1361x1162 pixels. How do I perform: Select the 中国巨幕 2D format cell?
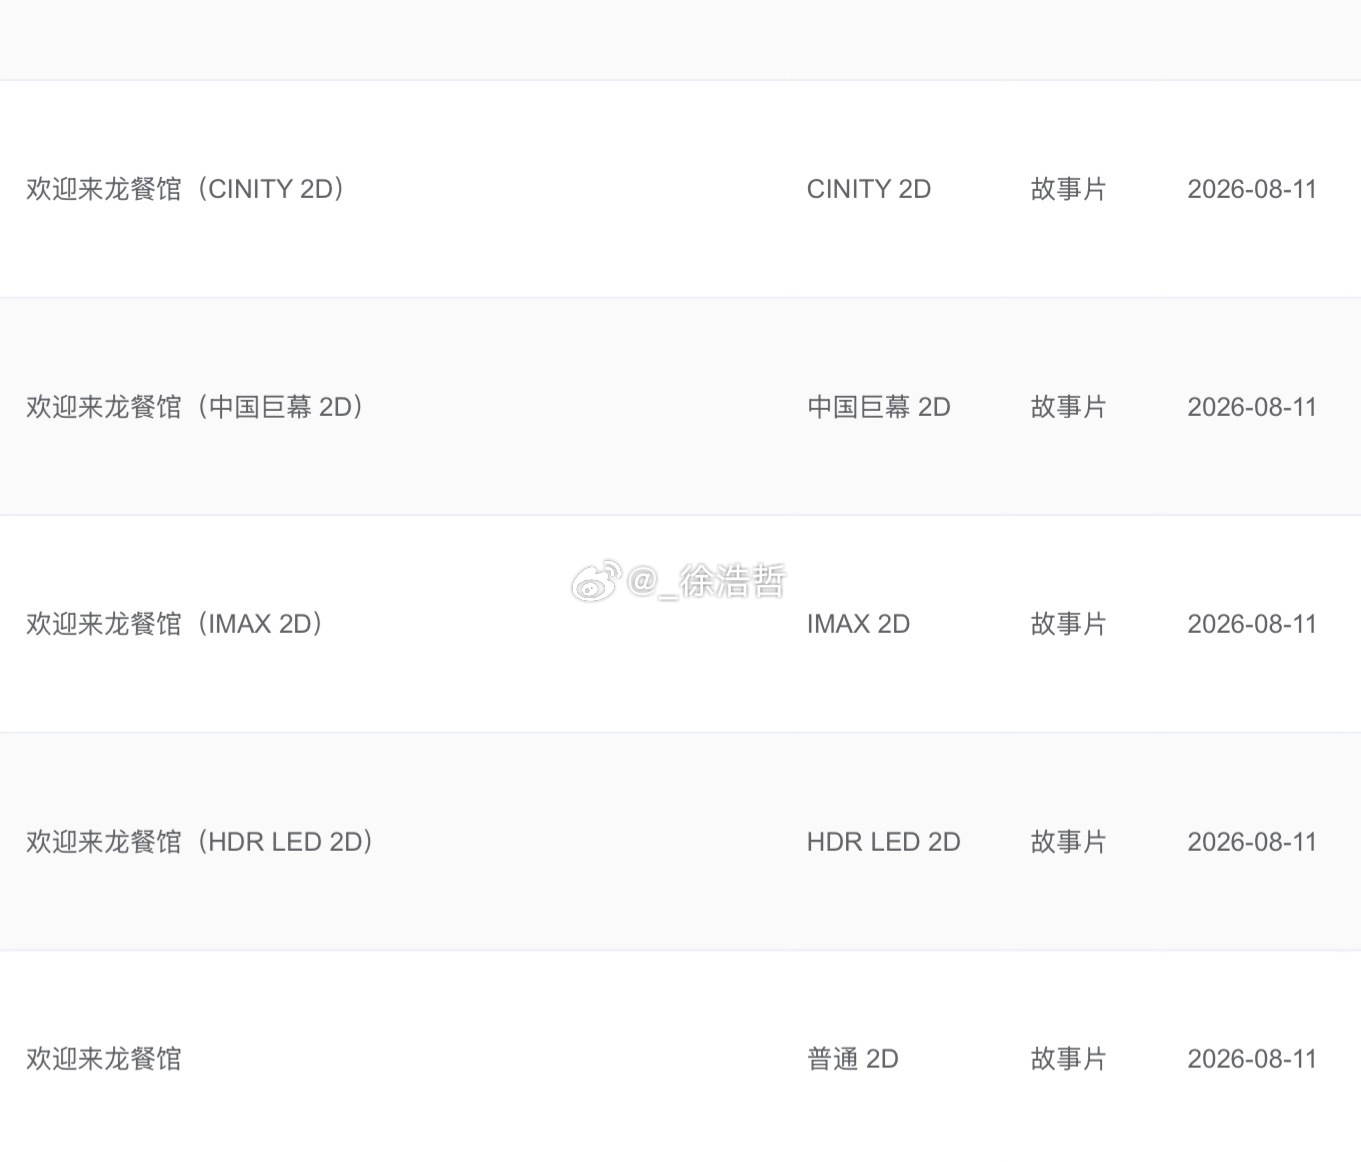(879, 407)
